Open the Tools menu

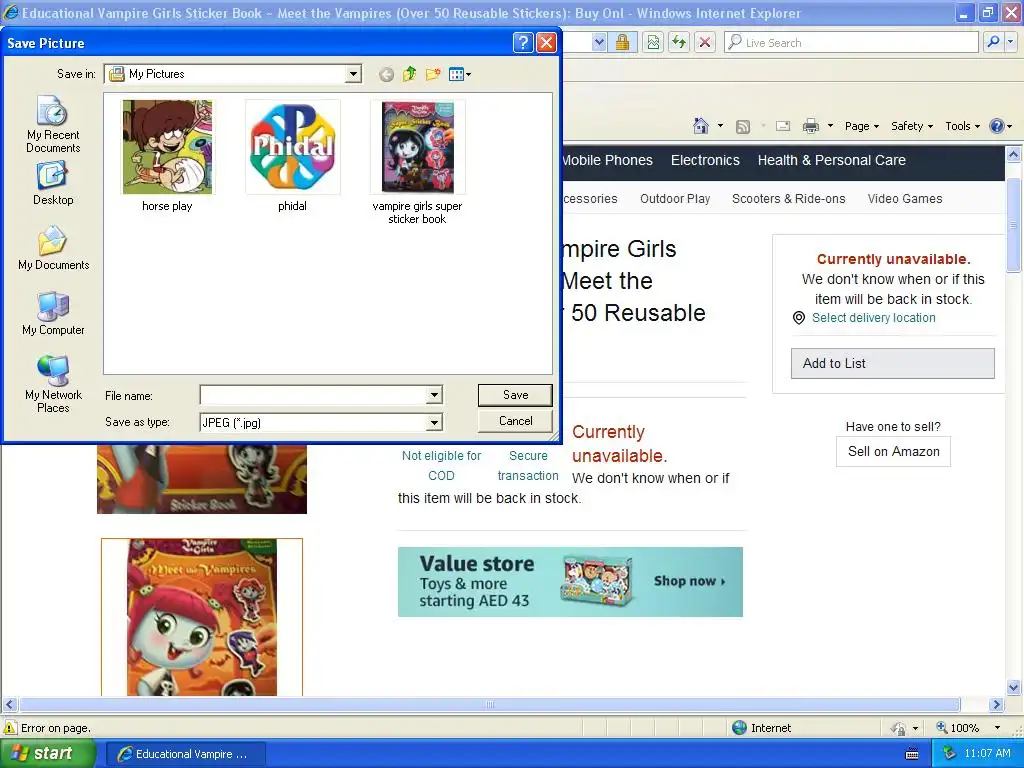pyautogui.click(x=962, y=126)
